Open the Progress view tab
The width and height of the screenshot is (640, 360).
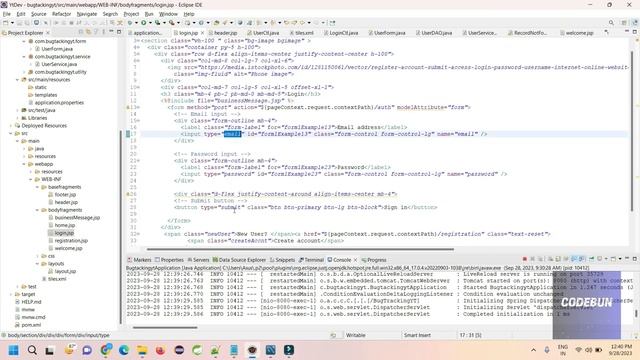coord(374,260)
